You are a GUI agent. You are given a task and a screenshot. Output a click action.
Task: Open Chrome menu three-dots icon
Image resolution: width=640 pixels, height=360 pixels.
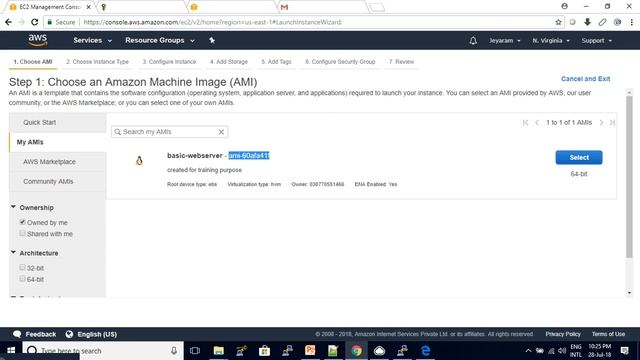tap(631, 22)
